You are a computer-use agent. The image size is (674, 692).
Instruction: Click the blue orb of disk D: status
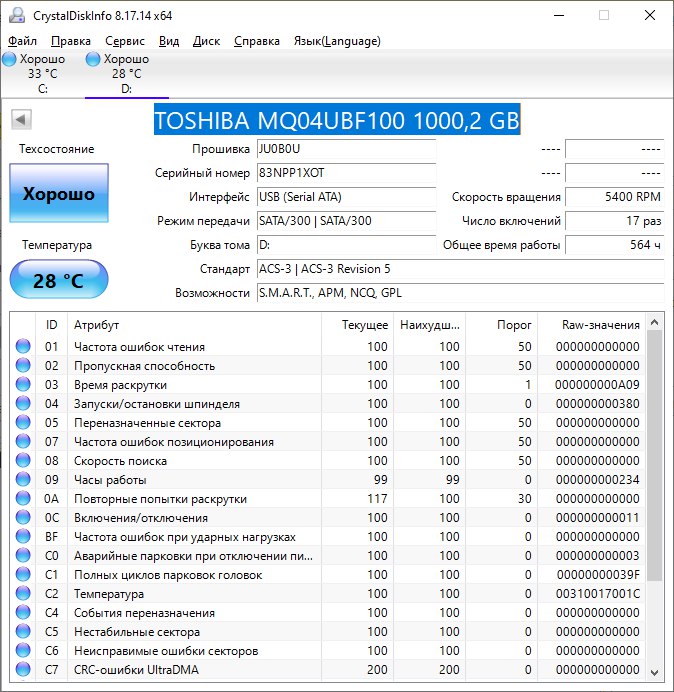click(x=93, y=59)
